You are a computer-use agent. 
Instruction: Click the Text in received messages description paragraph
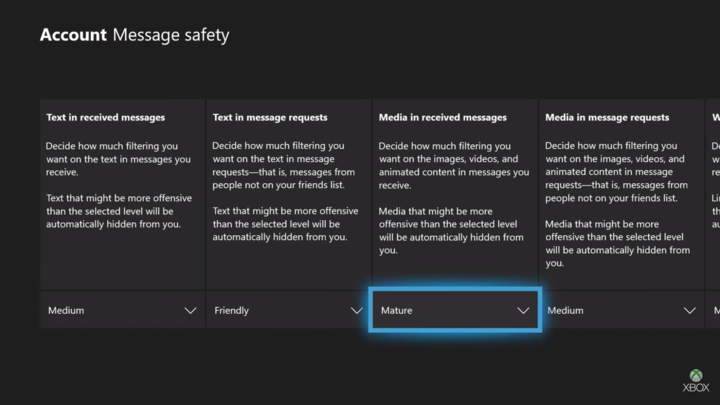(x=119, y=185)
